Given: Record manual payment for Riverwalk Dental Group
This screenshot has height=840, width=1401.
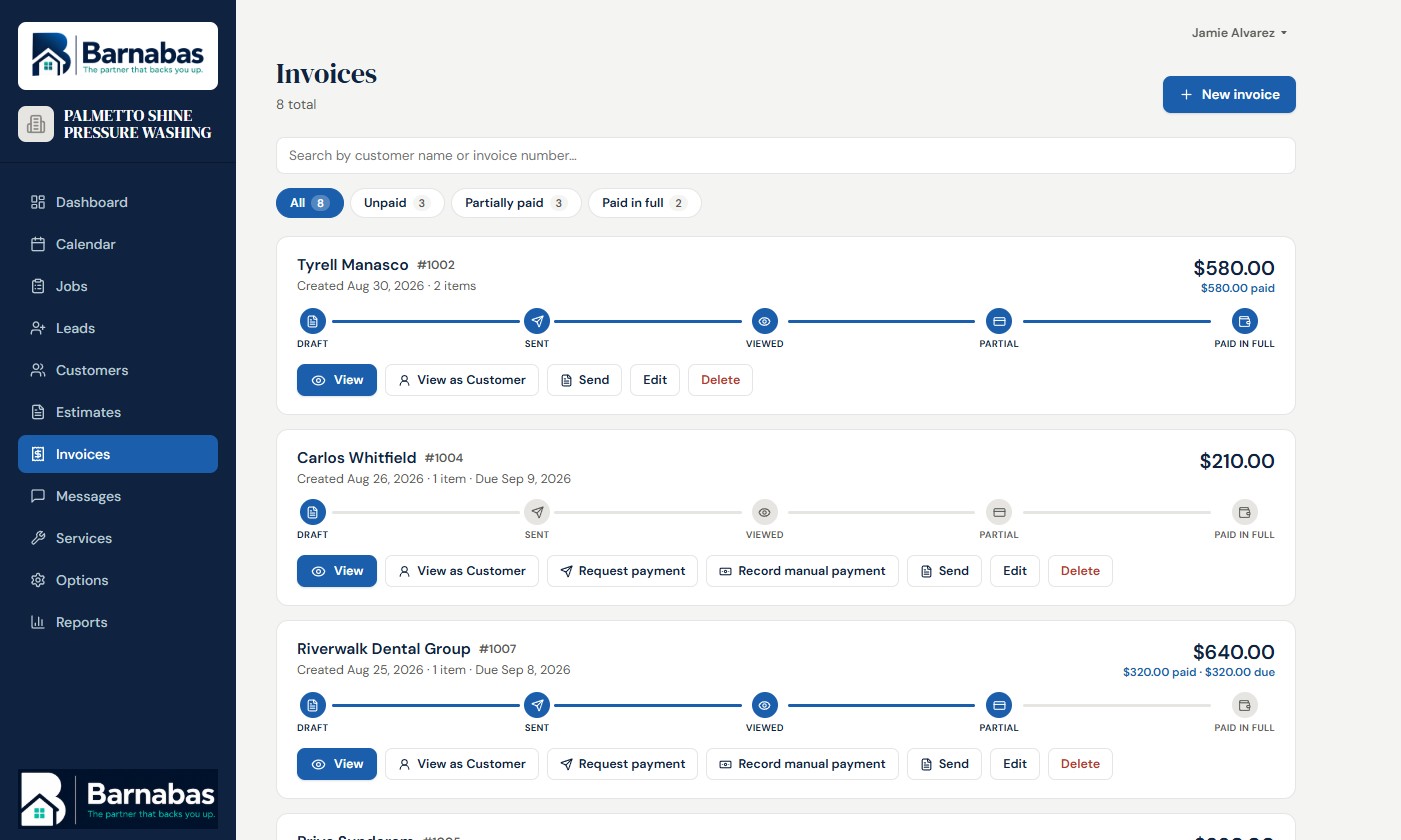Looking at the screenshot, I should (802, 764).
